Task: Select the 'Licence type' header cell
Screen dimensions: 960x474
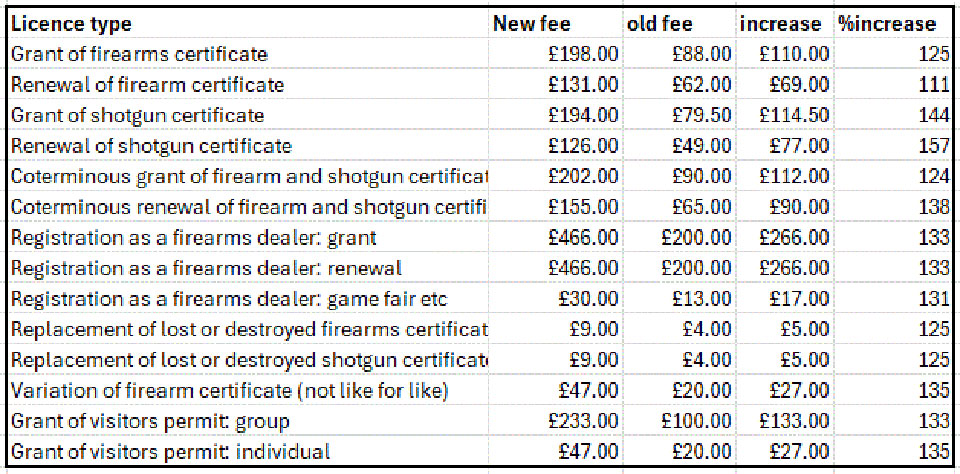Action: [71, 24]
